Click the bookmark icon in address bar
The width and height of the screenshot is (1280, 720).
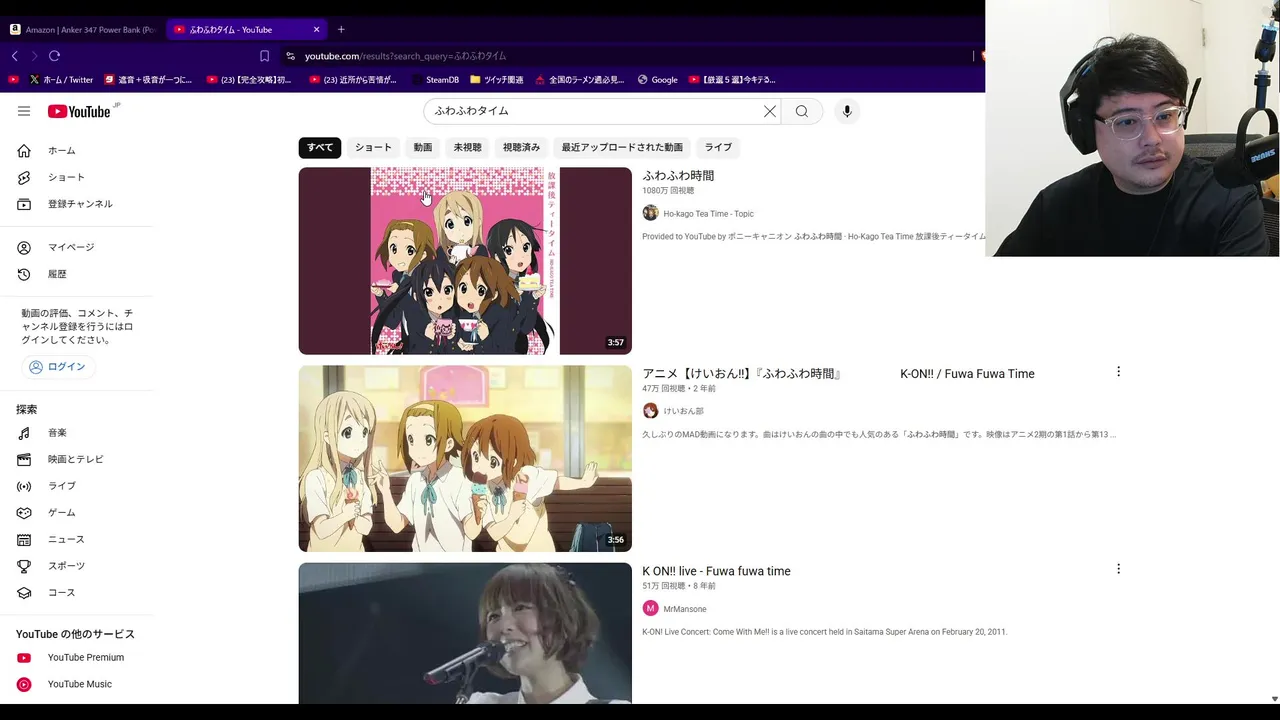click(x=264, y=56)
